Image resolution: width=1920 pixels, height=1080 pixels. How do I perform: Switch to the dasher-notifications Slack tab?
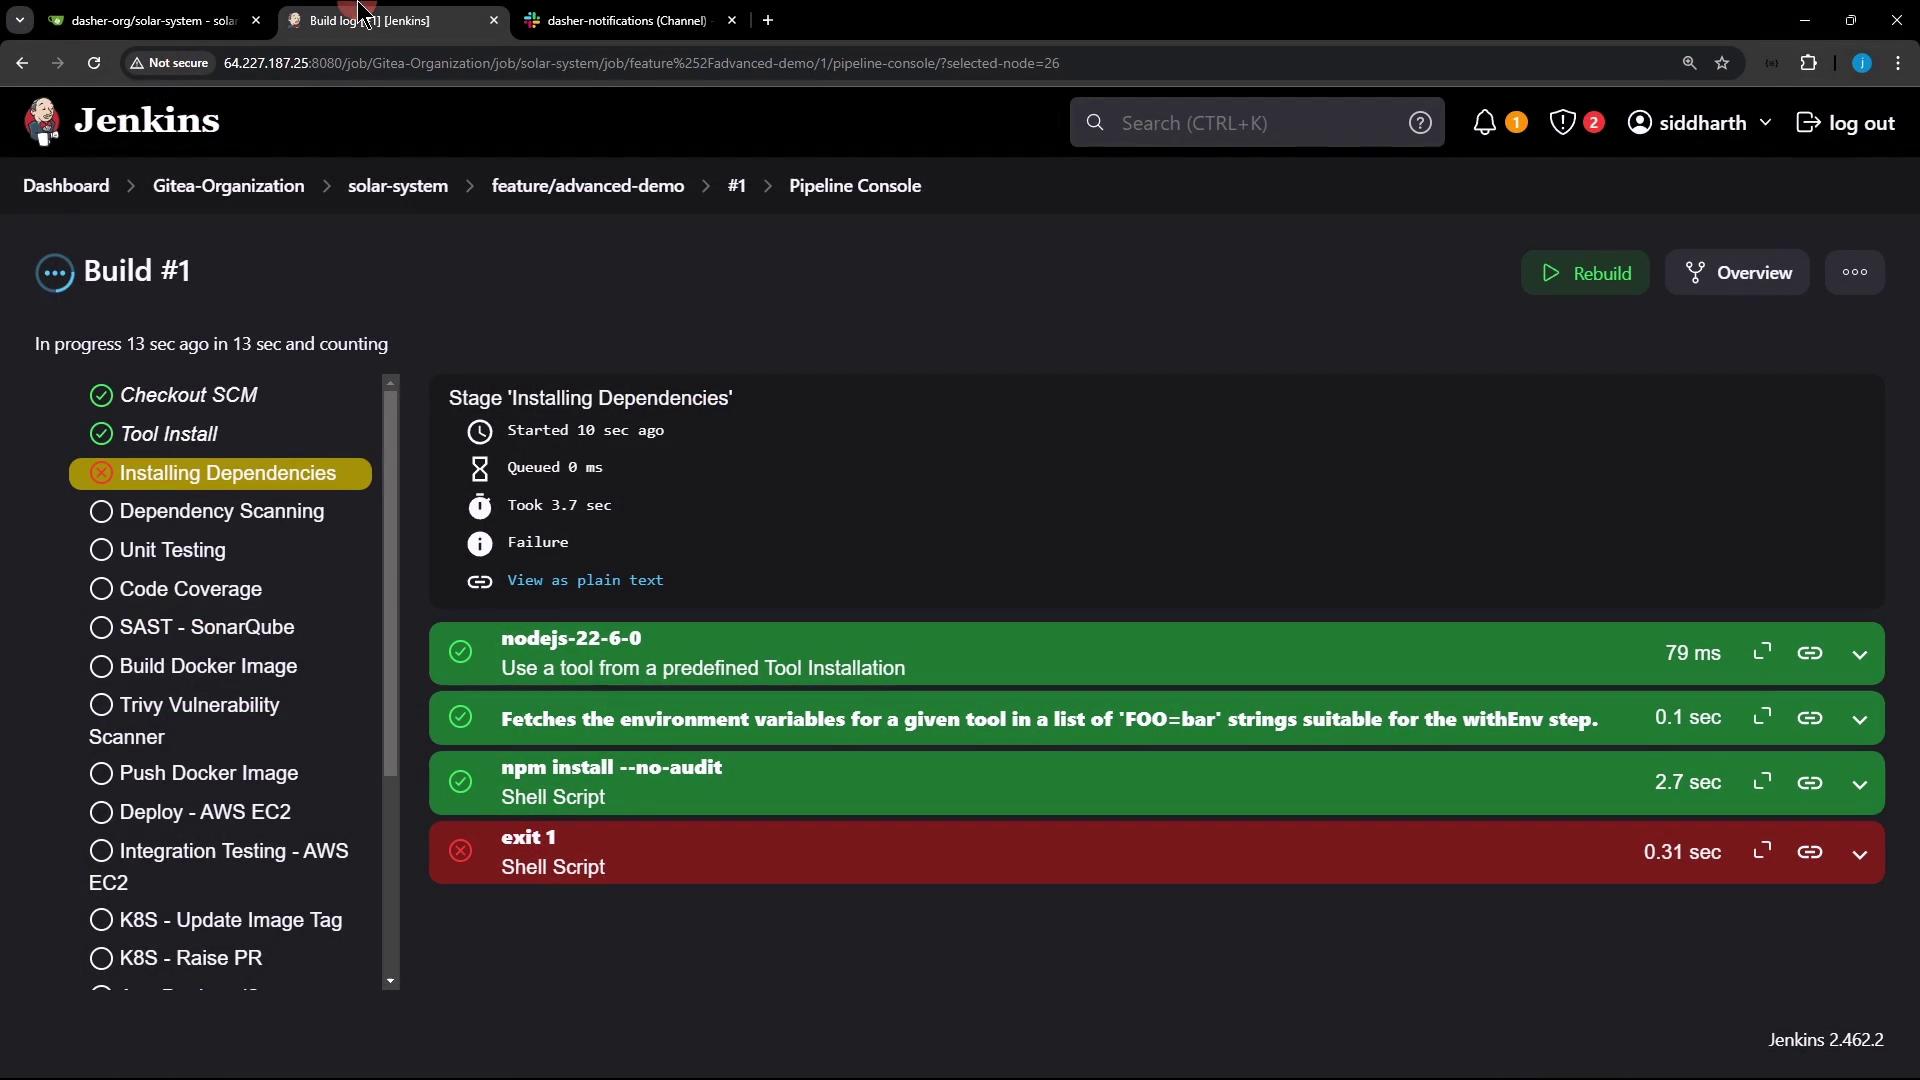point(626,20)
